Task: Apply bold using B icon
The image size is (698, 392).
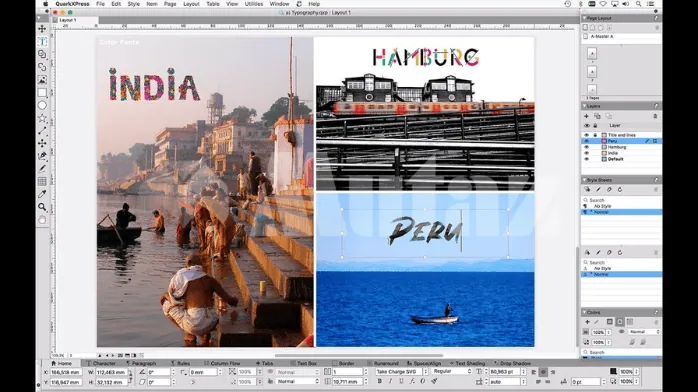Action: (380, 381)
